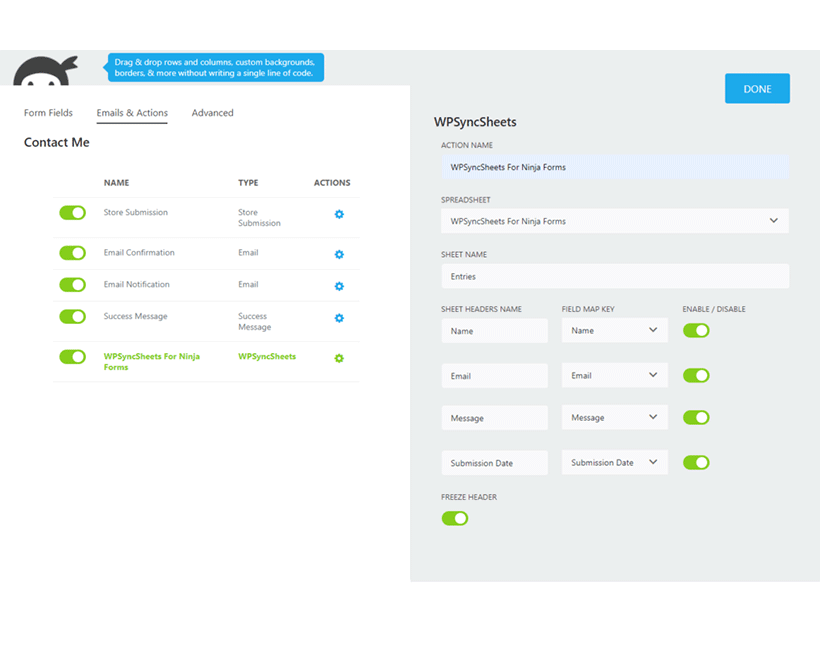Toggle the Store Submission action off

click(72, 213)
